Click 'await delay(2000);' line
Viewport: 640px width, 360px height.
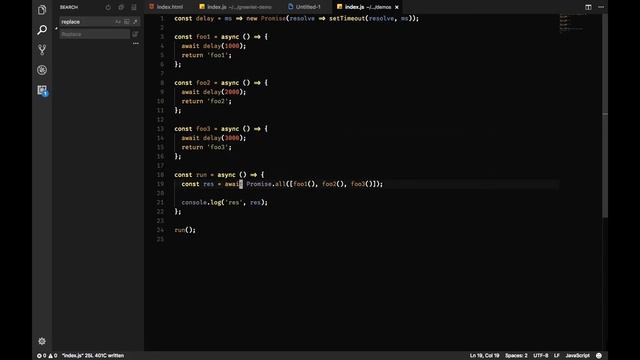214,92
